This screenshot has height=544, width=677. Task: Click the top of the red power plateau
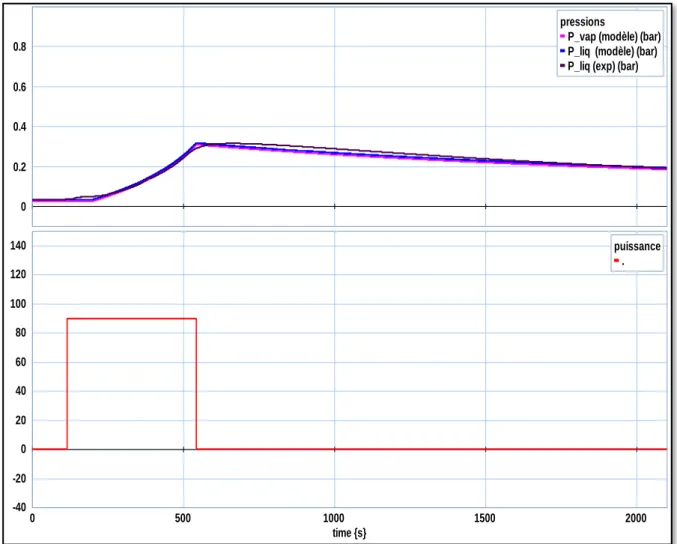pyautogui.click(x=132, y=319)
